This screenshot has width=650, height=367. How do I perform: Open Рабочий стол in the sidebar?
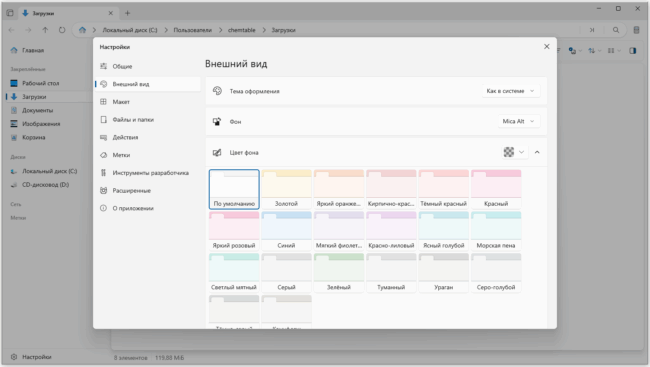[x=49, y=83]
